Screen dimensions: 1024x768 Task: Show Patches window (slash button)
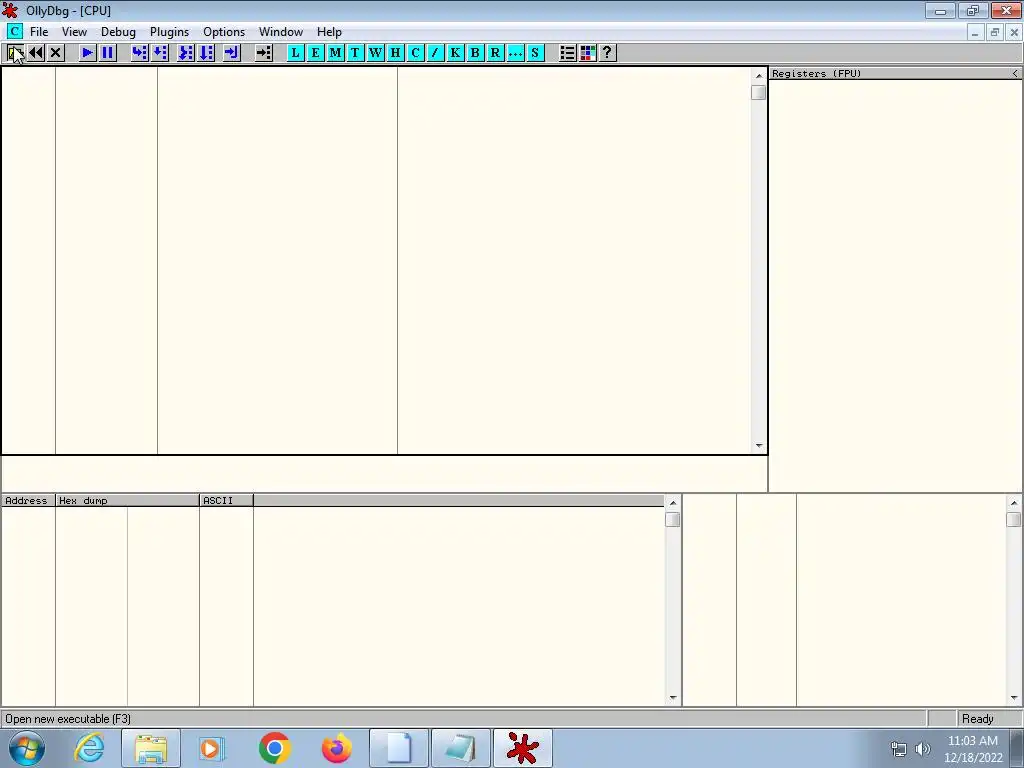(x=435, y=53)
